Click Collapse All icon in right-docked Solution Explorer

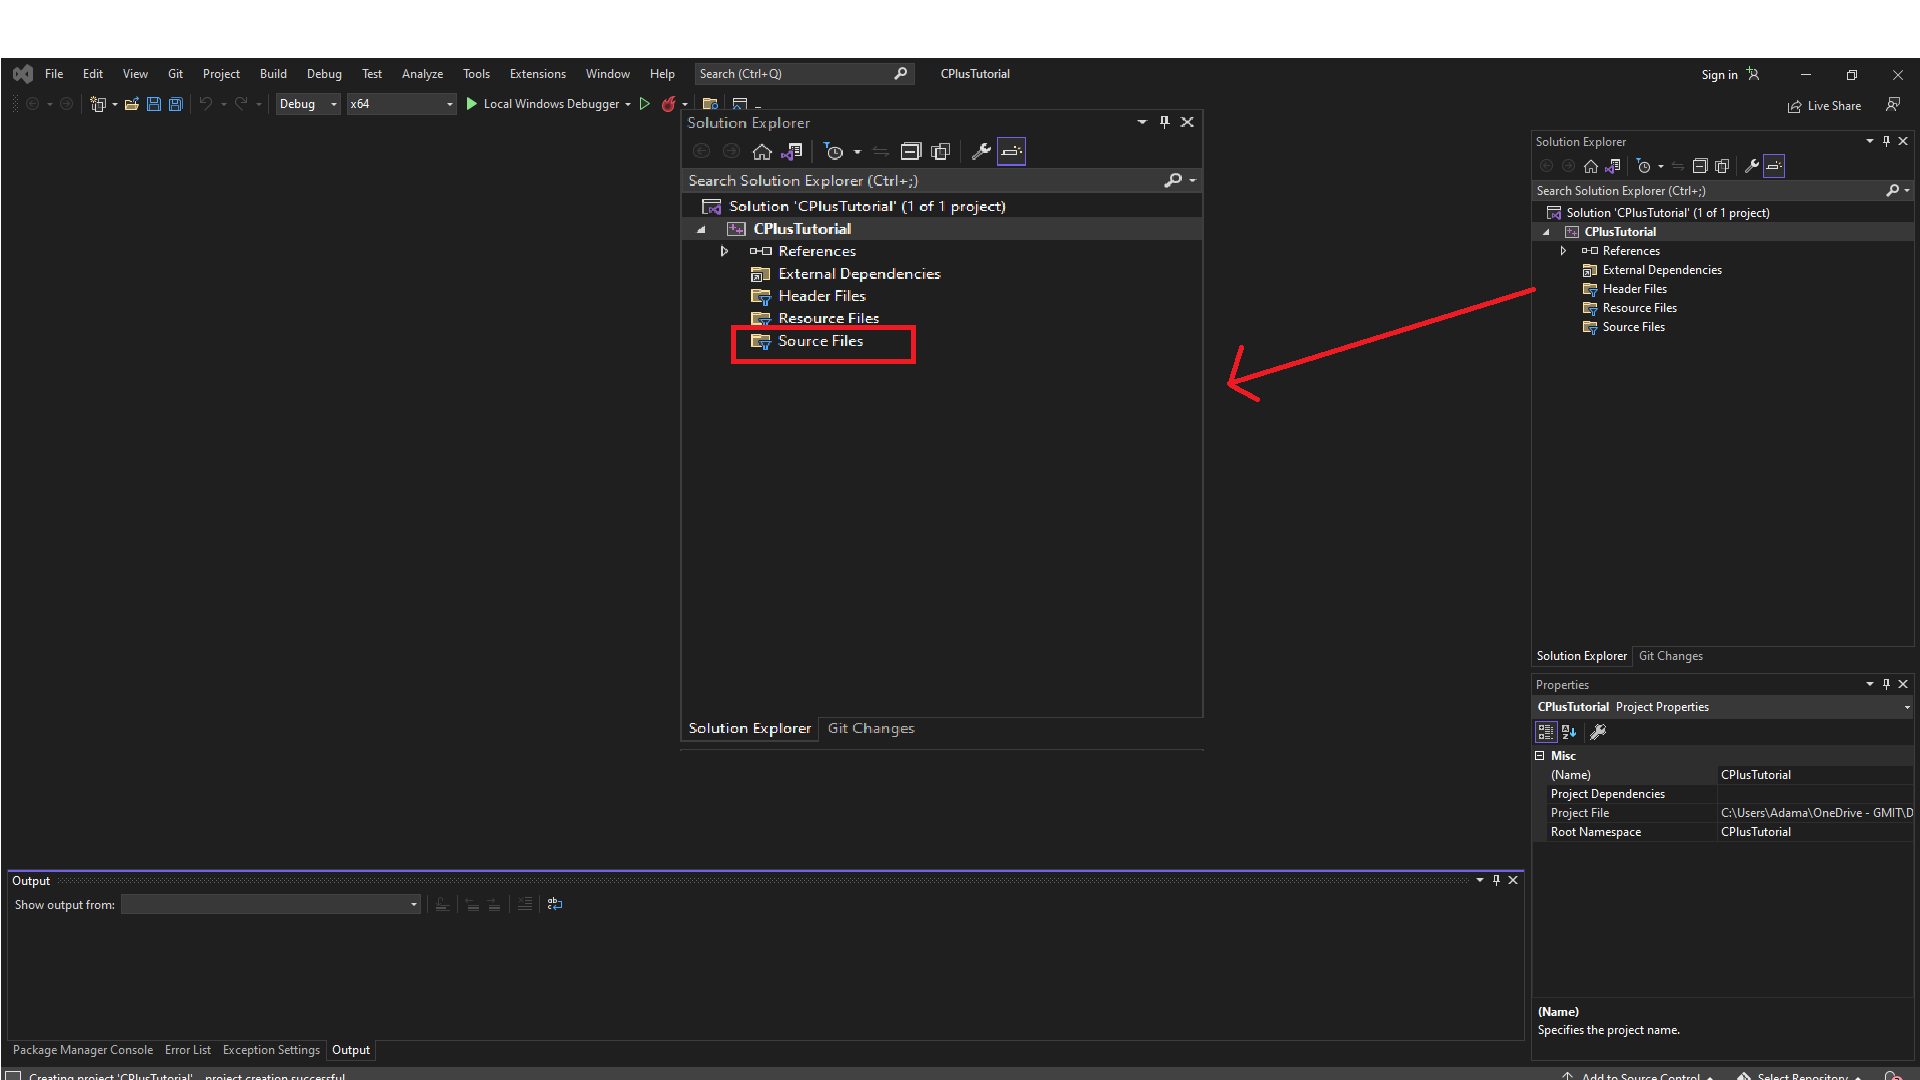coord(1700,166)
